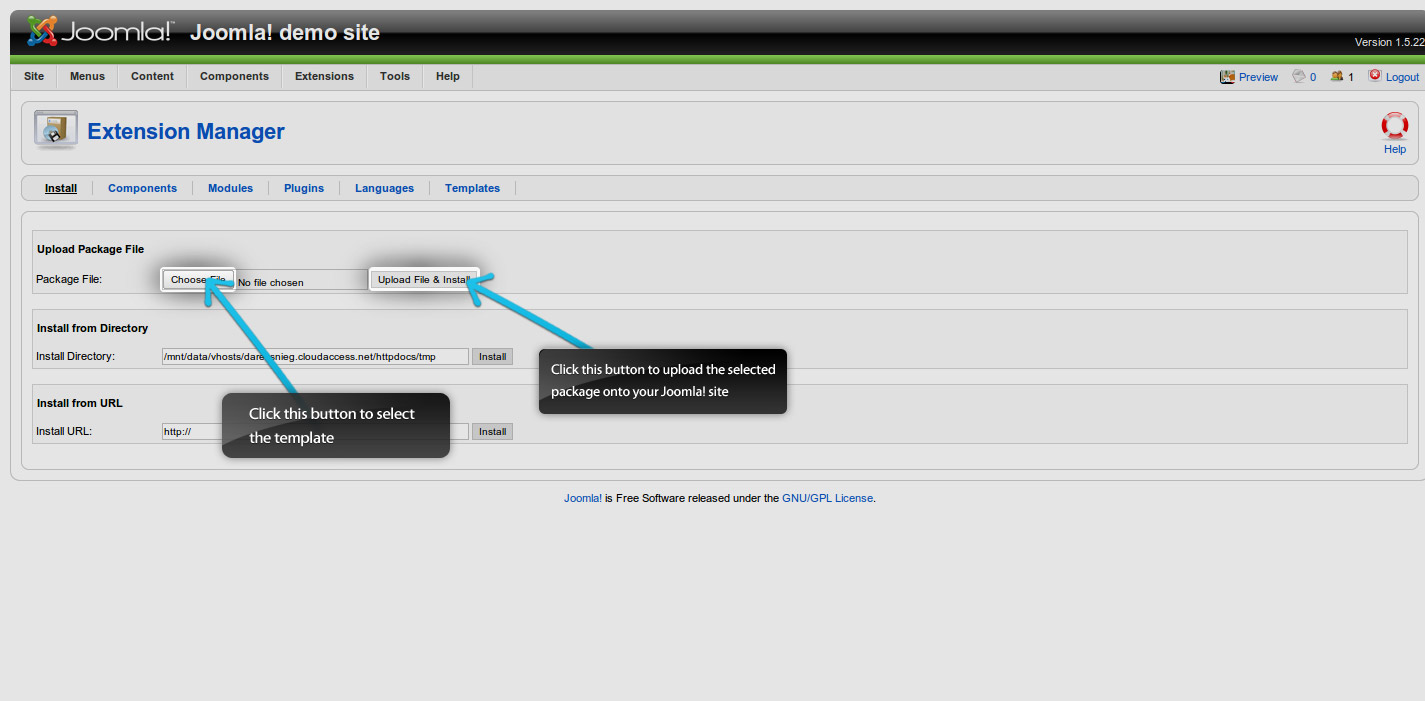Click Upload File & Install button
The width and height of the screenshot is (1425, 701).
(424, 280)
